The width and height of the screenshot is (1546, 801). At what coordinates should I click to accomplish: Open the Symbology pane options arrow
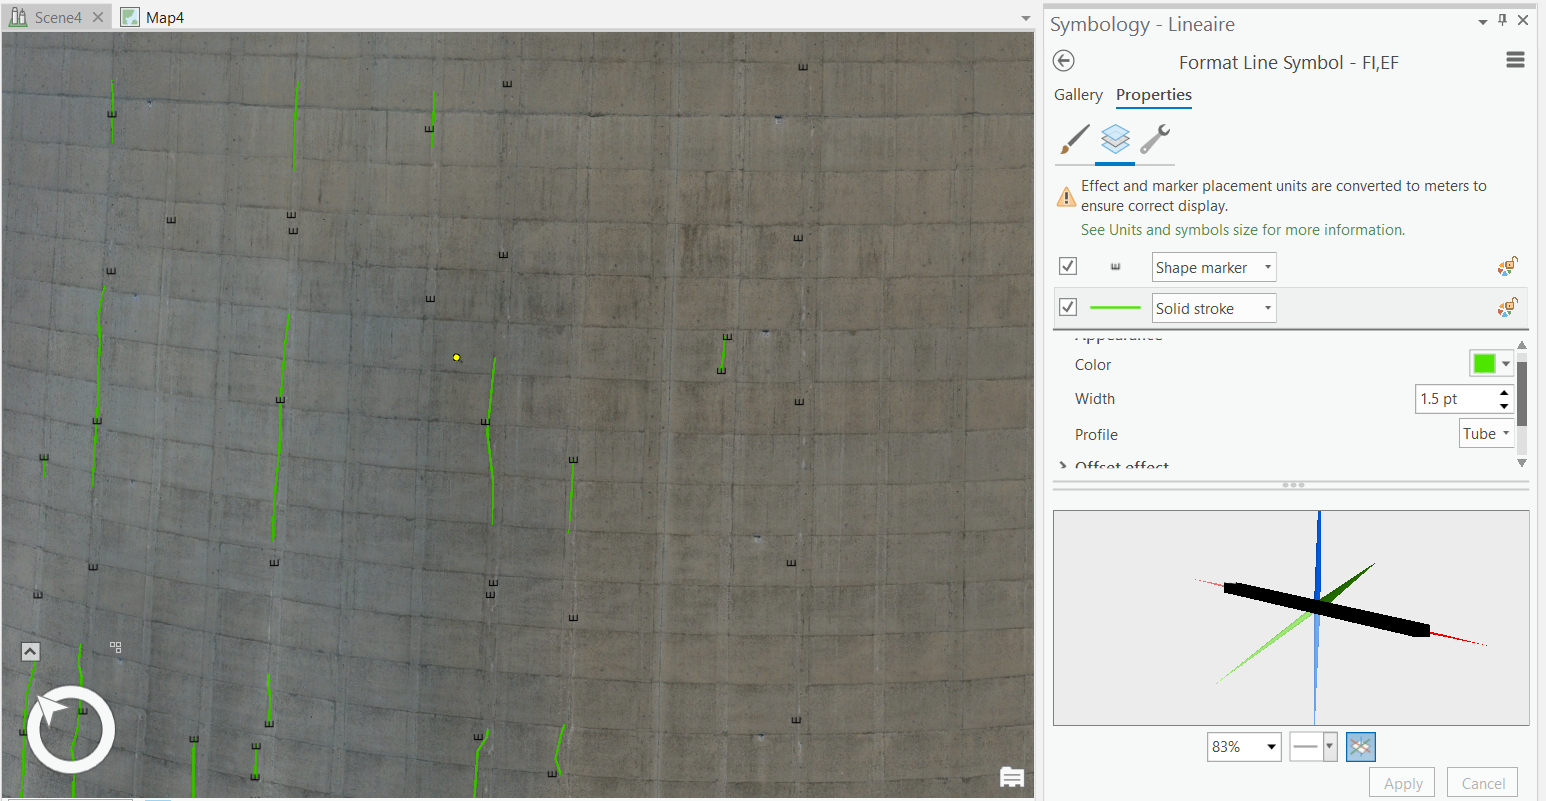pos(1483,21)
